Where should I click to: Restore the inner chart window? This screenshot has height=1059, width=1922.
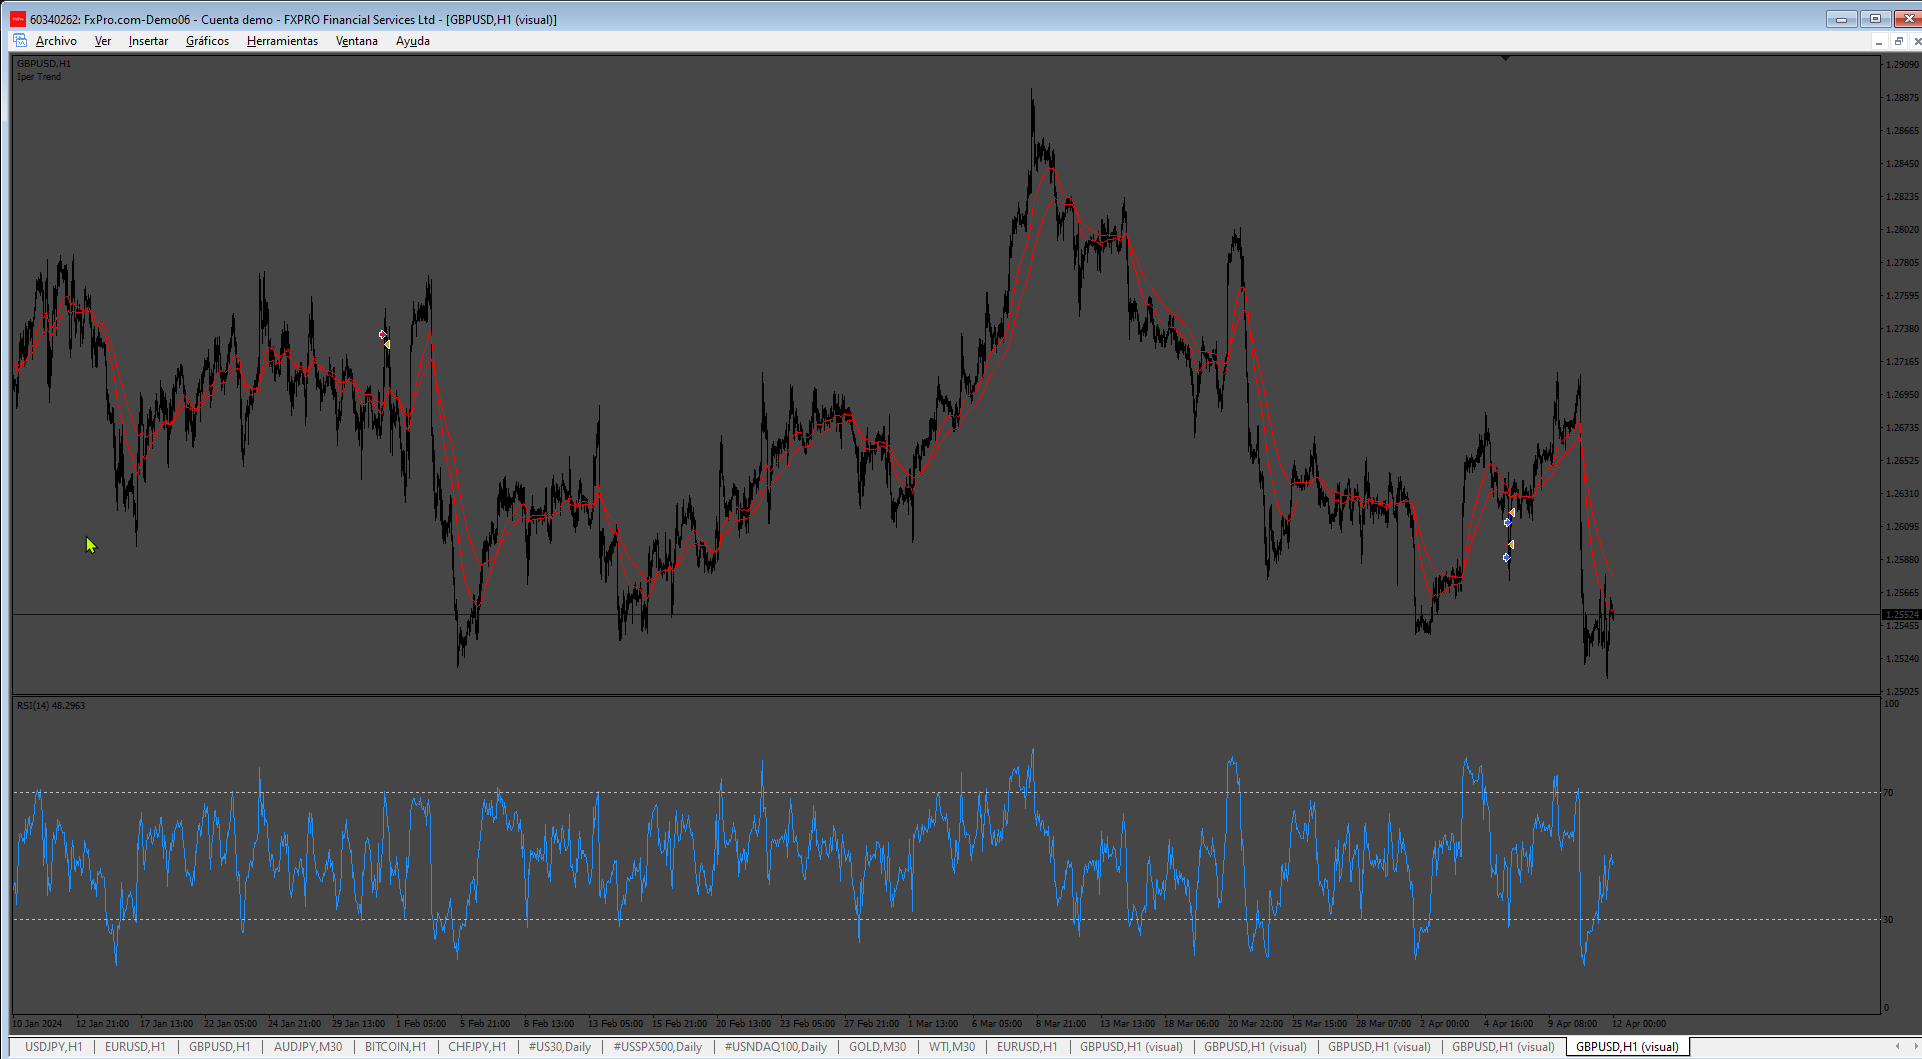pos(1898,41)
